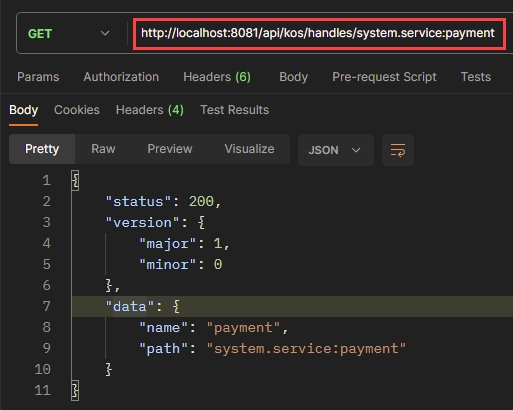The image size is (513, 410).
Task: Open the Params request tab
Action: coord(38,77)
